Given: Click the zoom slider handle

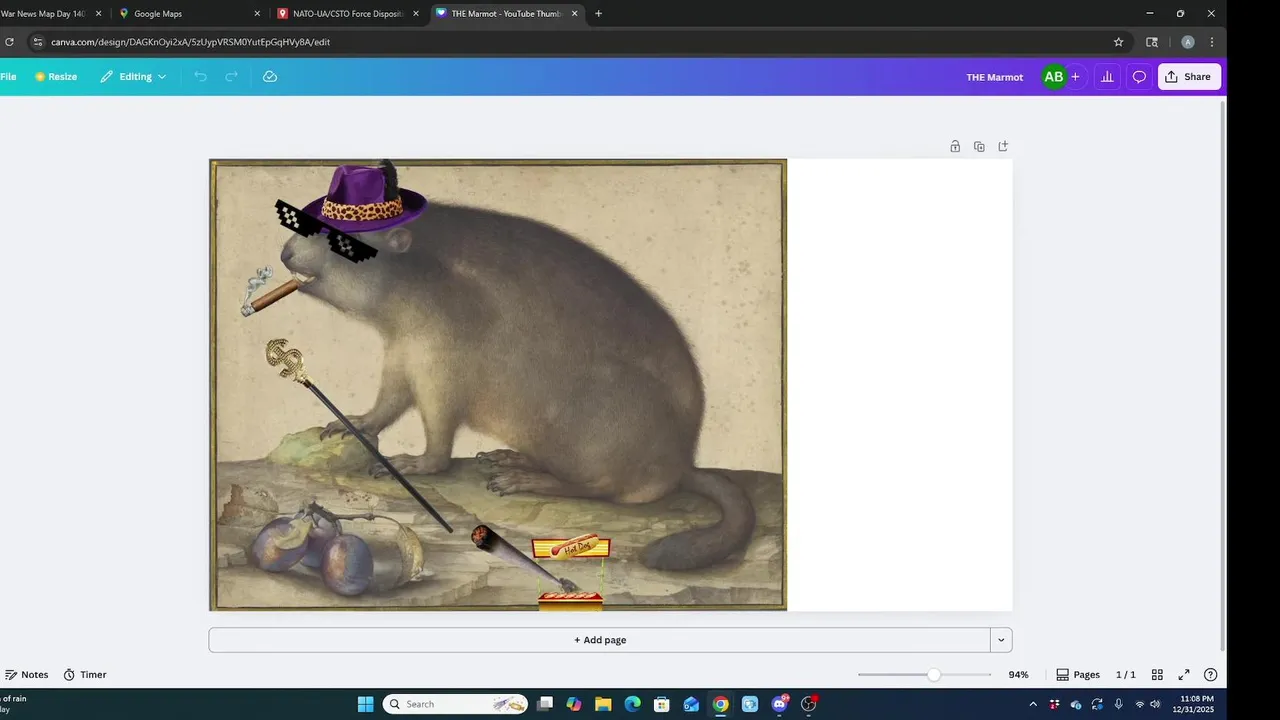Looking at the screenshot, I should (933, 675).
